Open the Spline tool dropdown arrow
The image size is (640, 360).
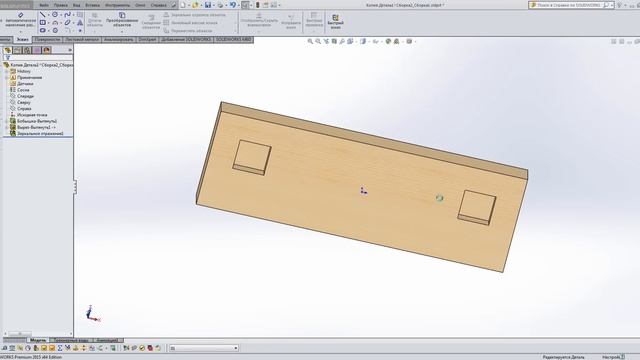[73, 15]
